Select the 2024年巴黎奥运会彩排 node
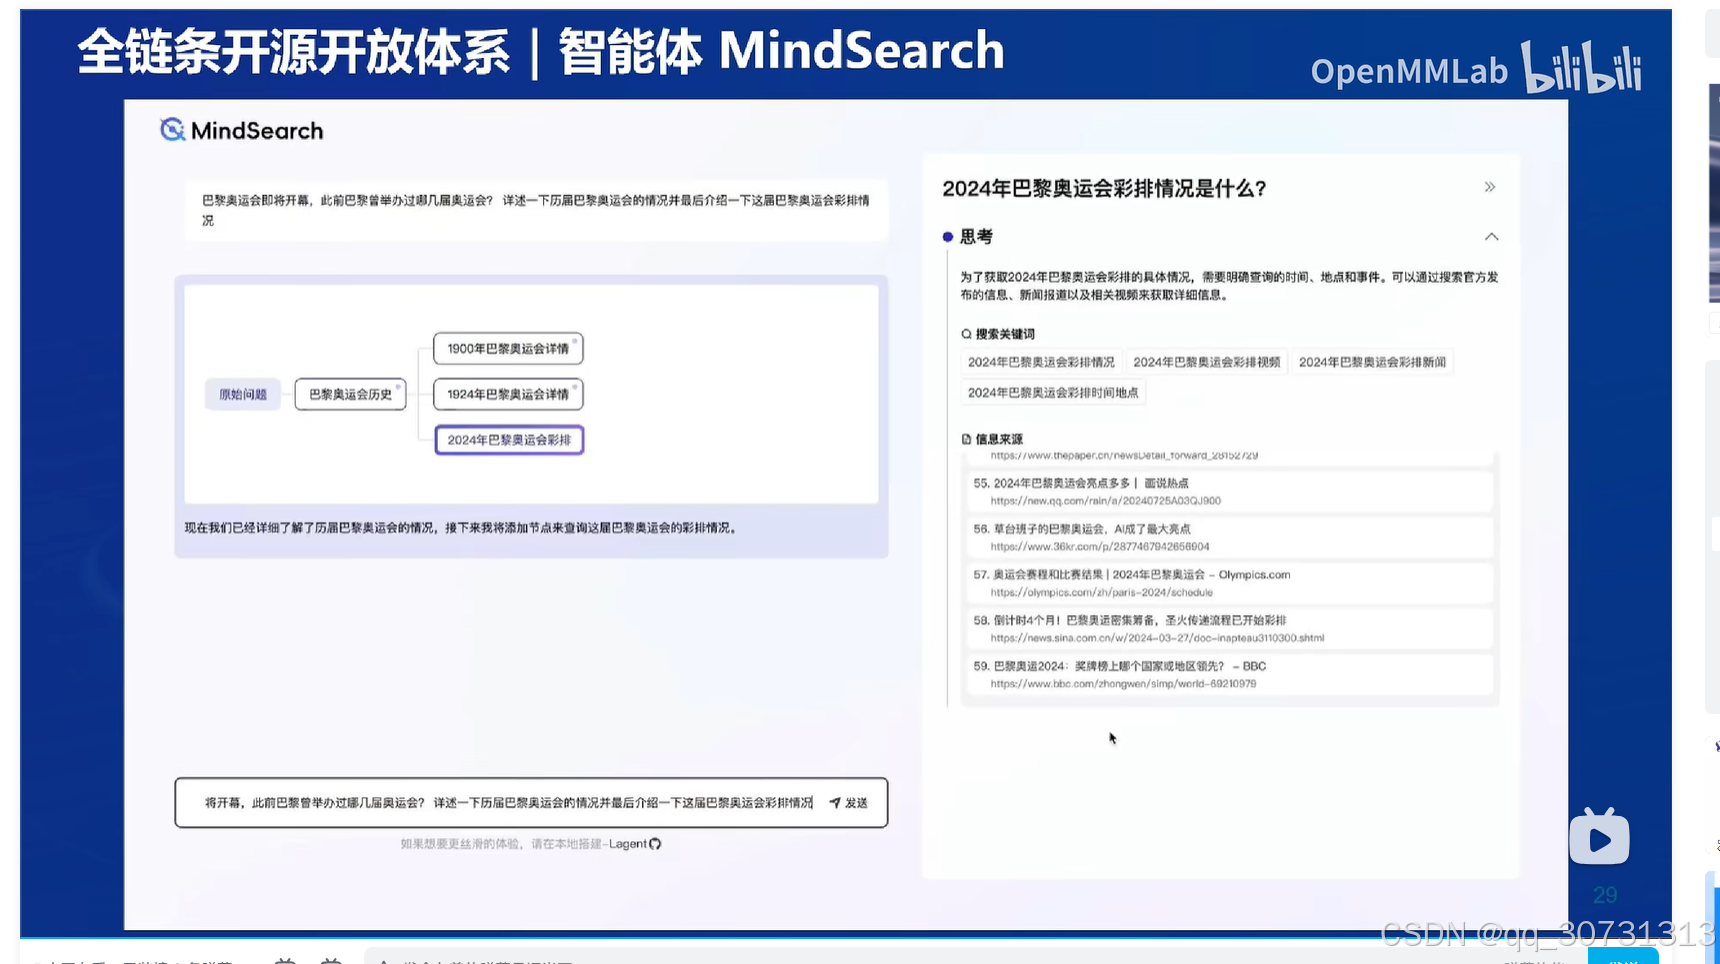This screenshot has height=964, width=1720. (x=509, y=440)
